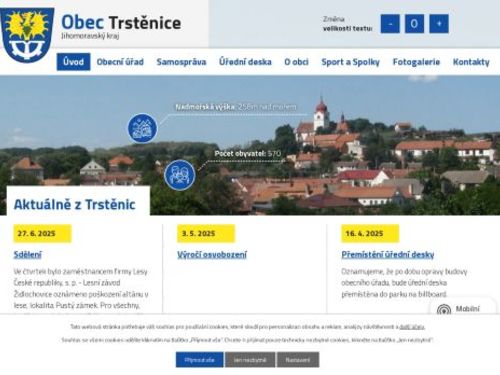Click the 16. 4. 2025 date label
500x375 pixels.
click(370, 234)
